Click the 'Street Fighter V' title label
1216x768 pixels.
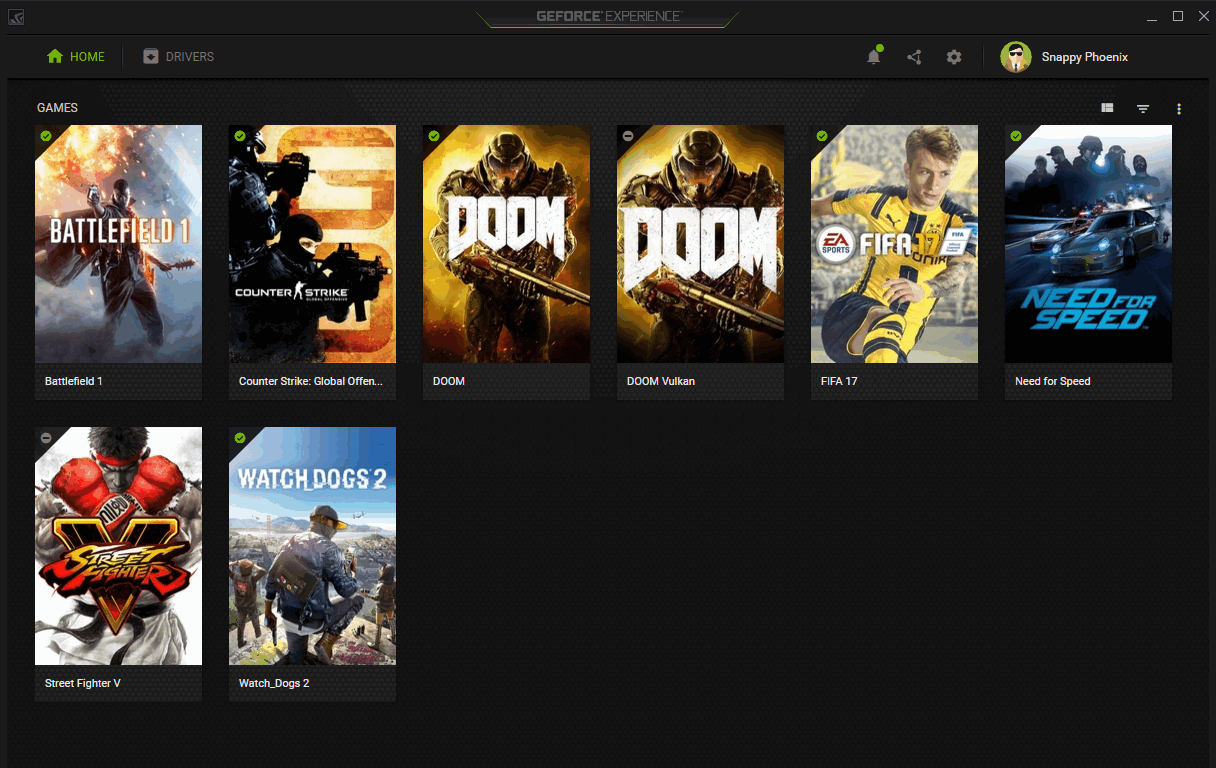click(83, 683)
